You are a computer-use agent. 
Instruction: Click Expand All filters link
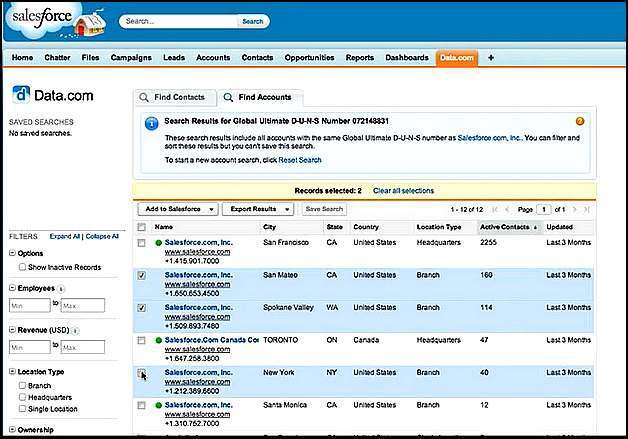point(64,236)
